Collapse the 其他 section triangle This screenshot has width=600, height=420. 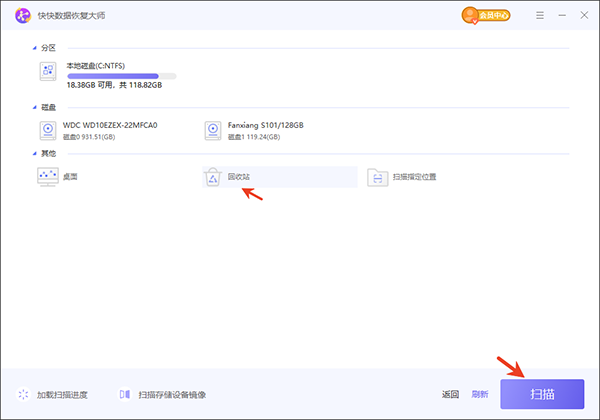click(x=34, y=153)
